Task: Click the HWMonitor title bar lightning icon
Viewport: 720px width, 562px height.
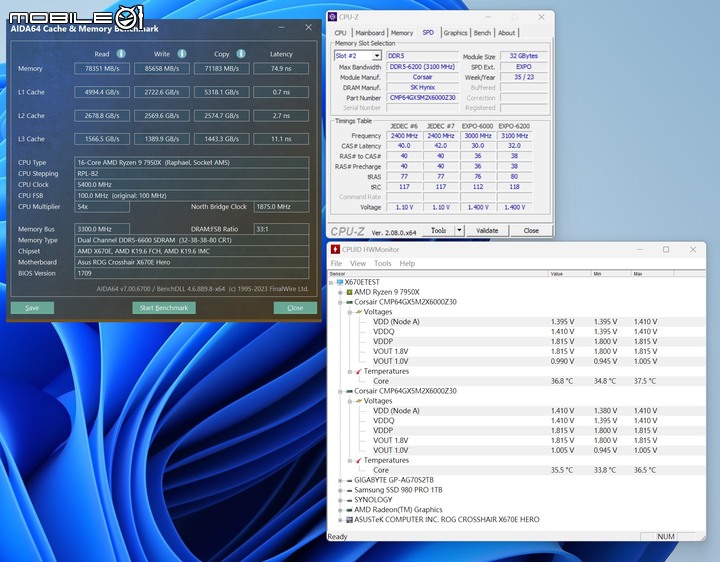Action: click(x=335, y=249)
